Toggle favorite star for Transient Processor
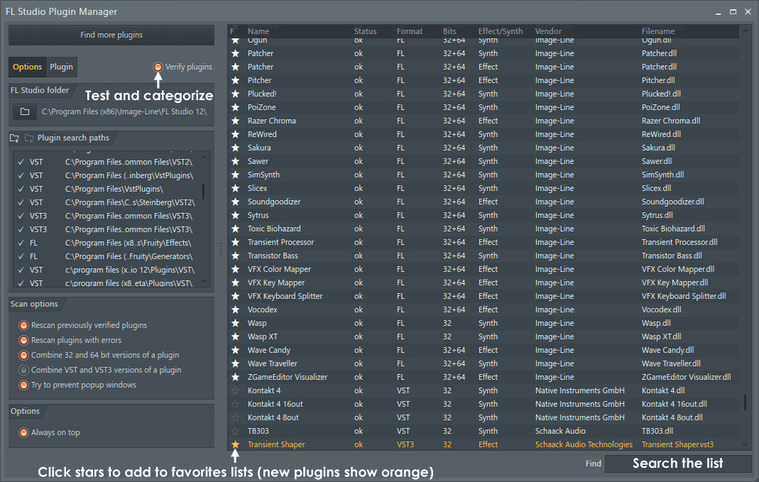 [235, 242]
